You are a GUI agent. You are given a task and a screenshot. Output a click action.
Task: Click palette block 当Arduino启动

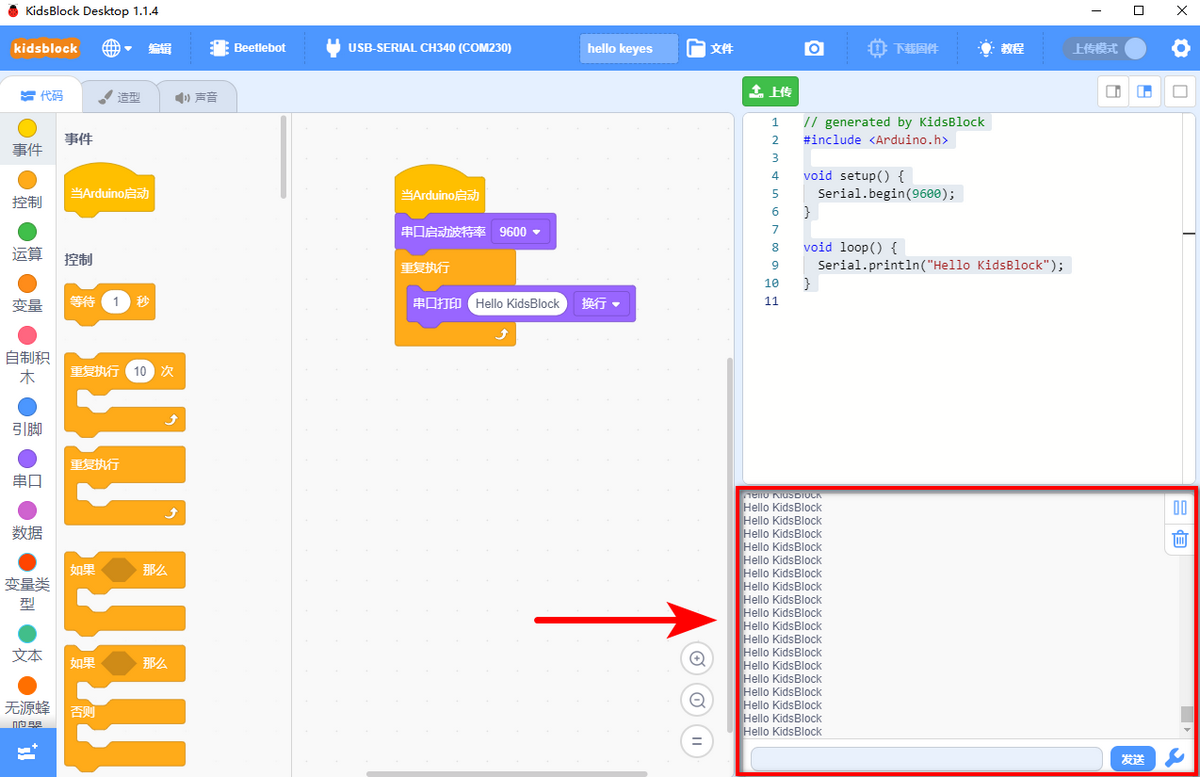[x=109, y=189]
